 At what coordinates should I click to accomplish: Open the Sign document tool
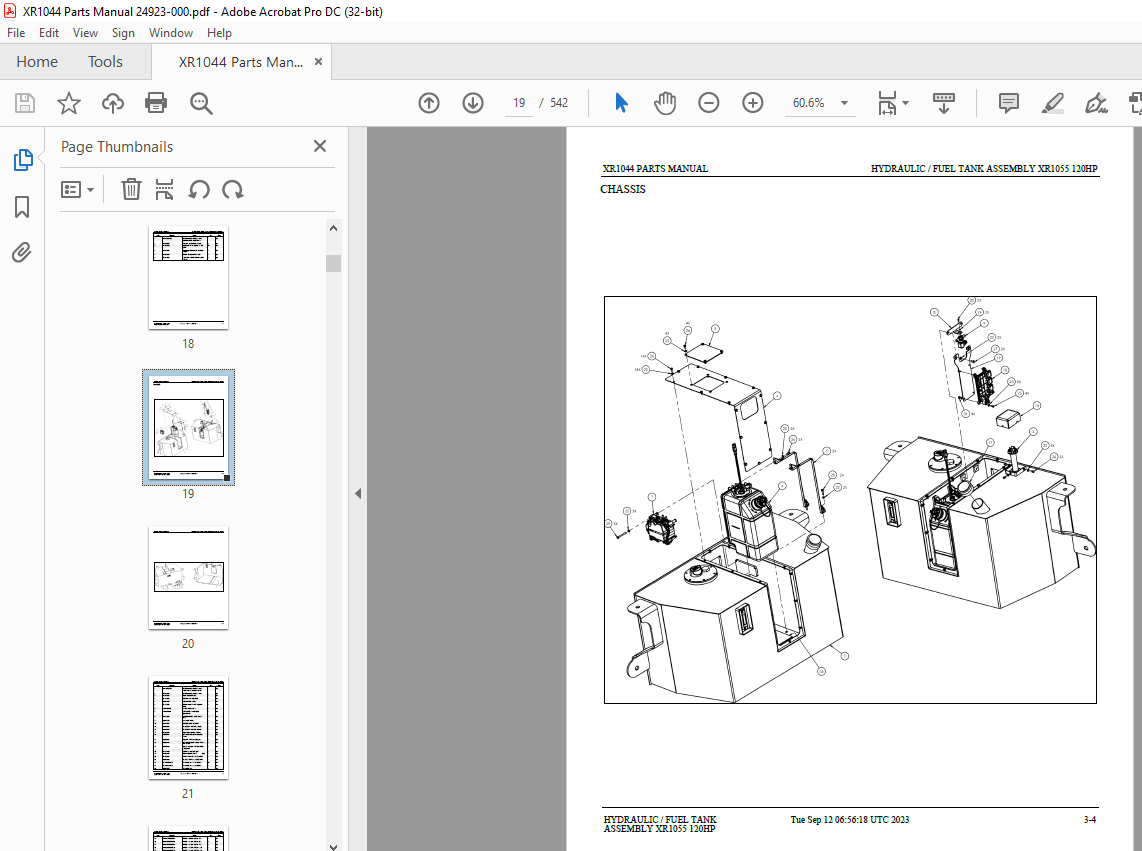1096,103
